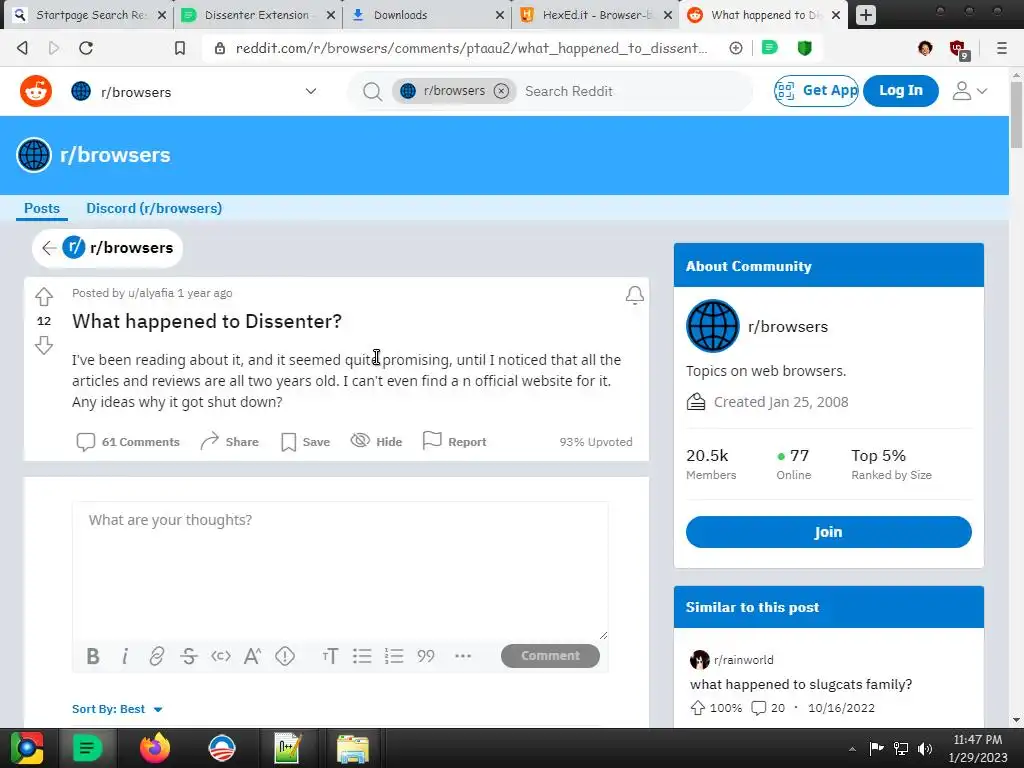Switch to Dissenter Extension tab
Viewport: 1024px width, 768px height.
[x=259, y=15]
